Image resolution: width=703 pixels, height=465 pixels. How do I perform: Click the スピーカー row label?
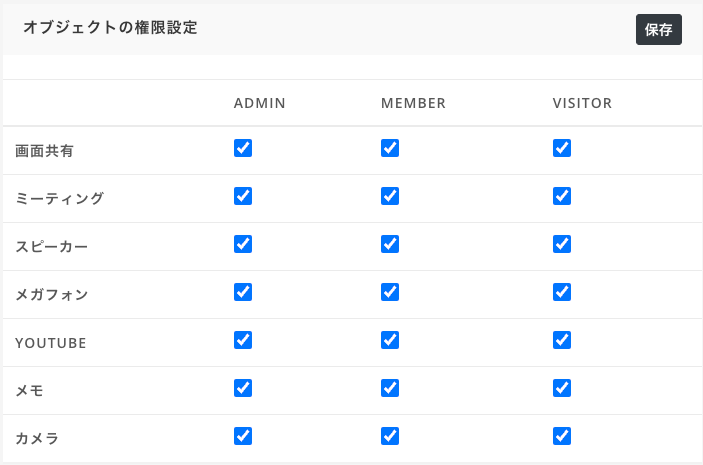coord(52,246)
